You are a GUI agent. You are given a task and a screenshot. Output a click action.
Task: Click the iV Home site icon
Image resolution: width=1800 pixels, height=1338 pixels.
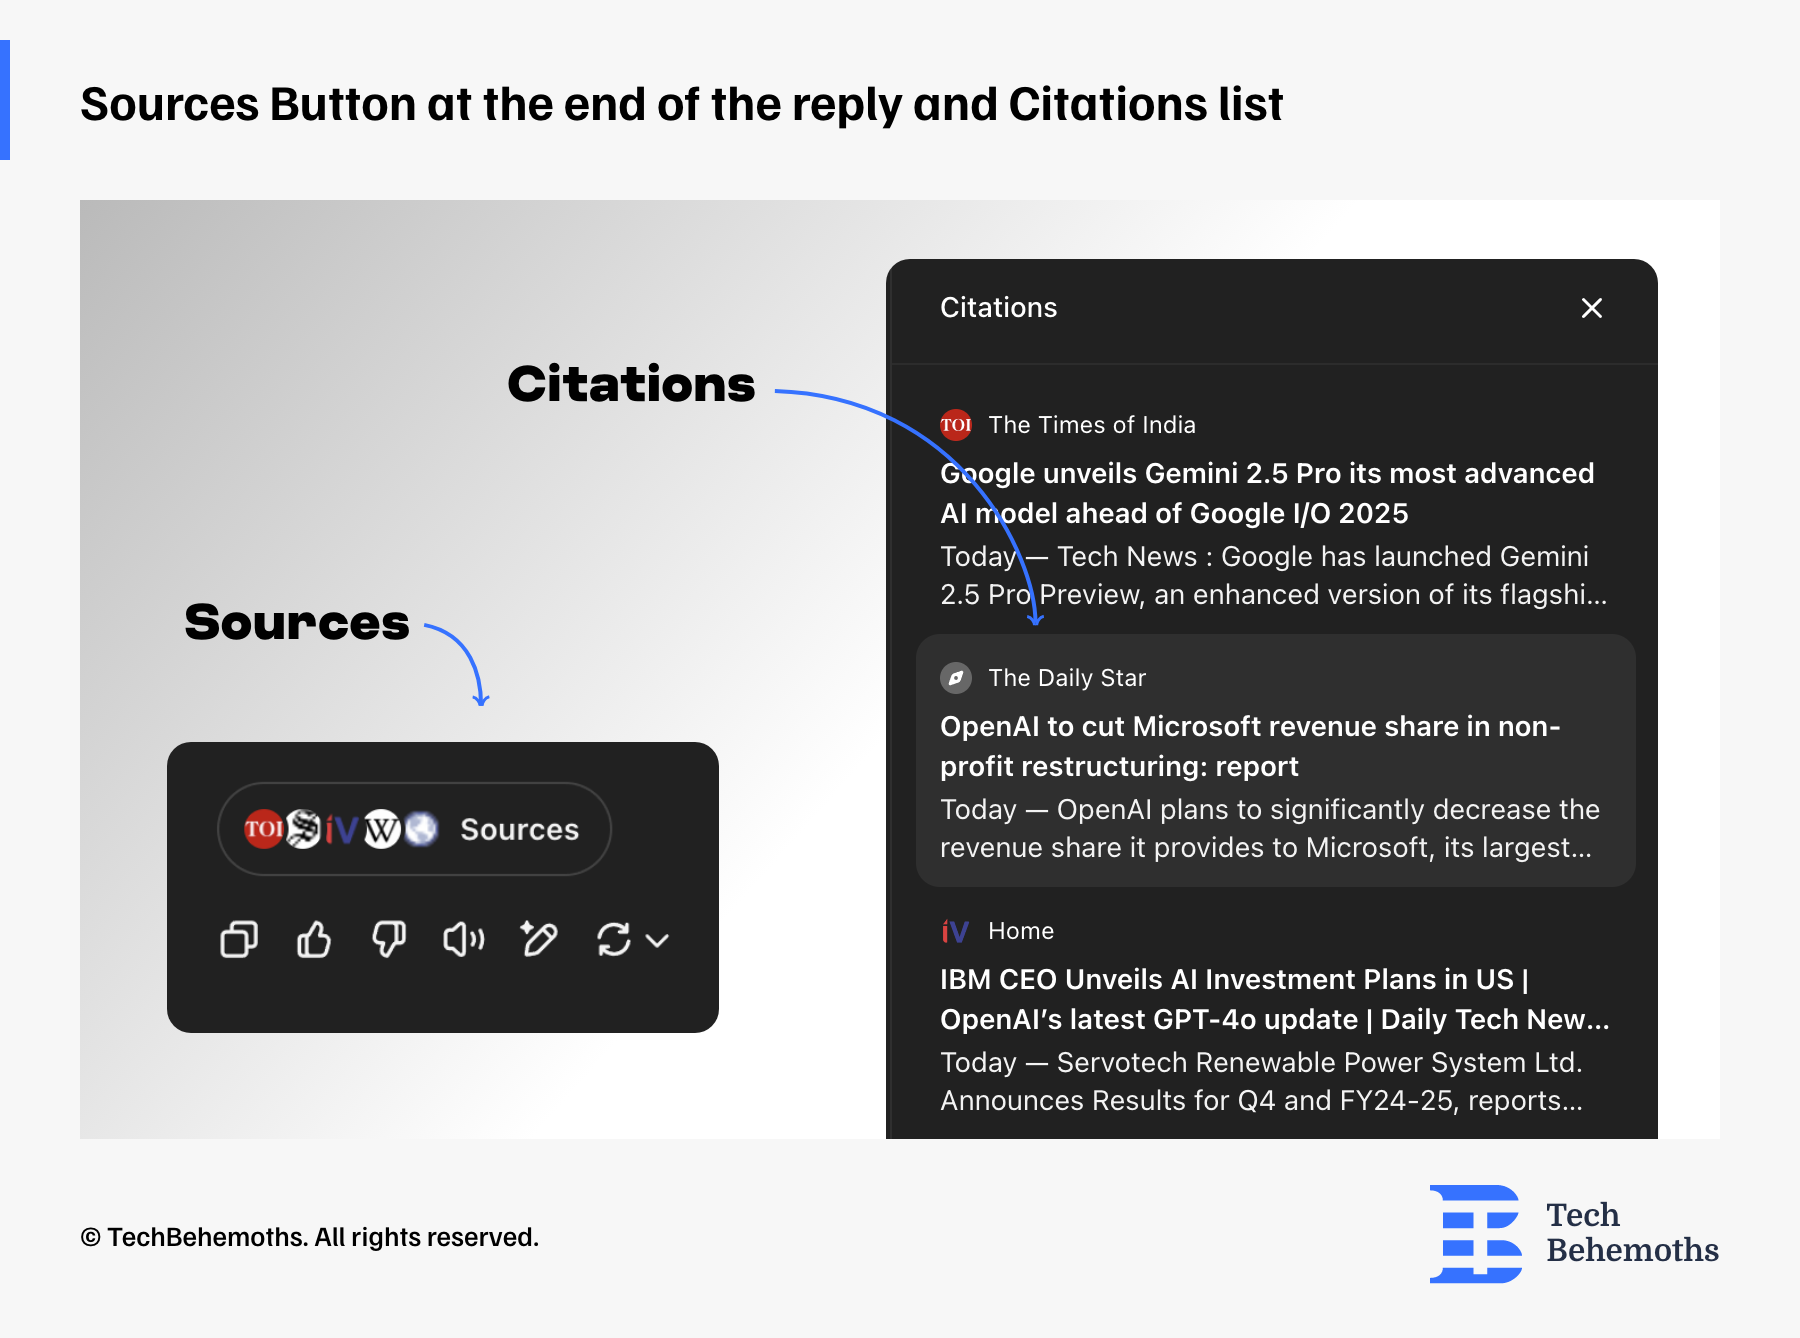tap(955, 931)
